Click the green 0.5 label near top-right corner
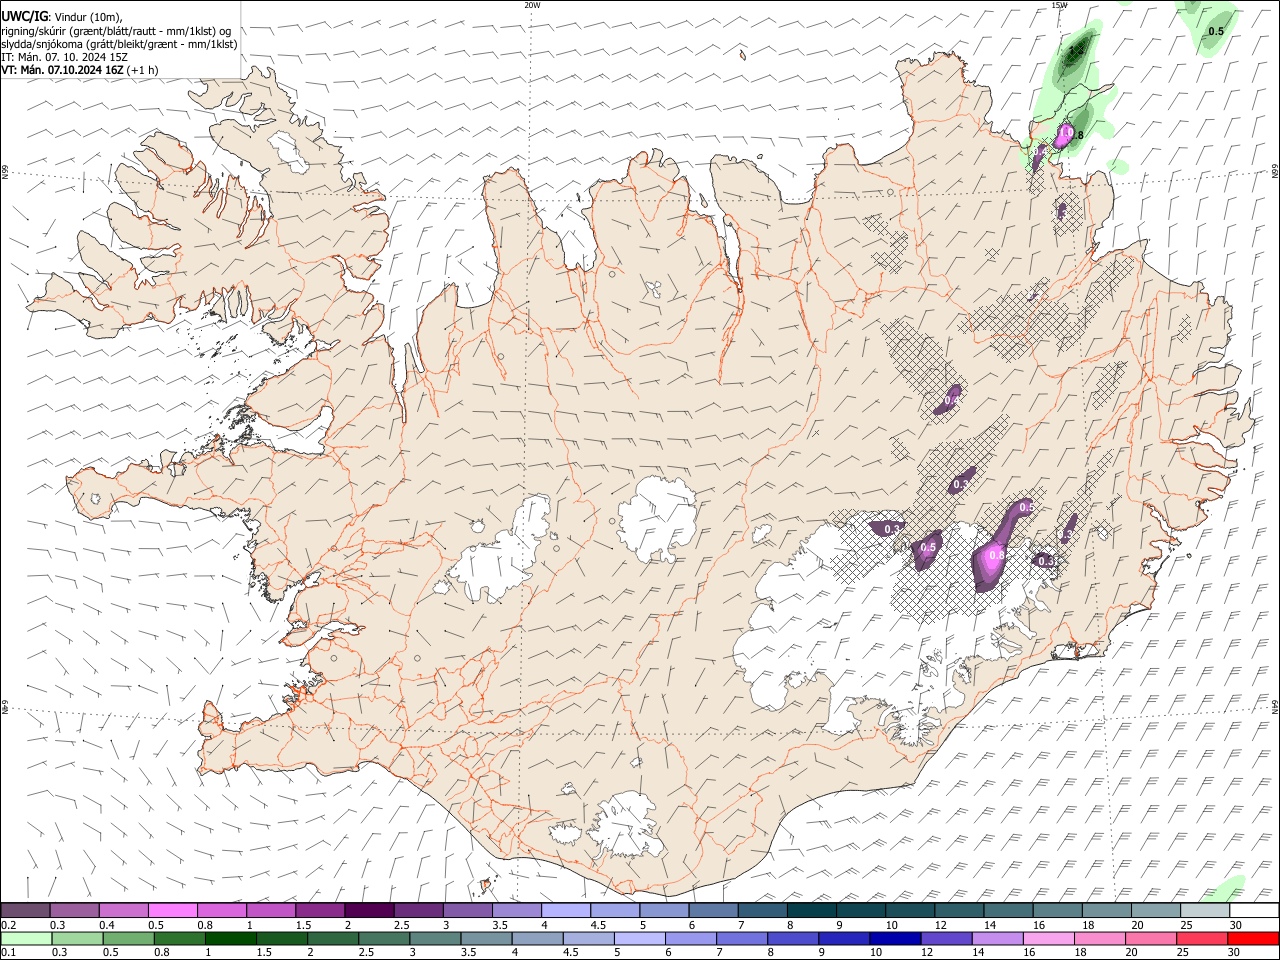The height and width of the screenshot is (960, 1280). click(x=1216, y=32)
